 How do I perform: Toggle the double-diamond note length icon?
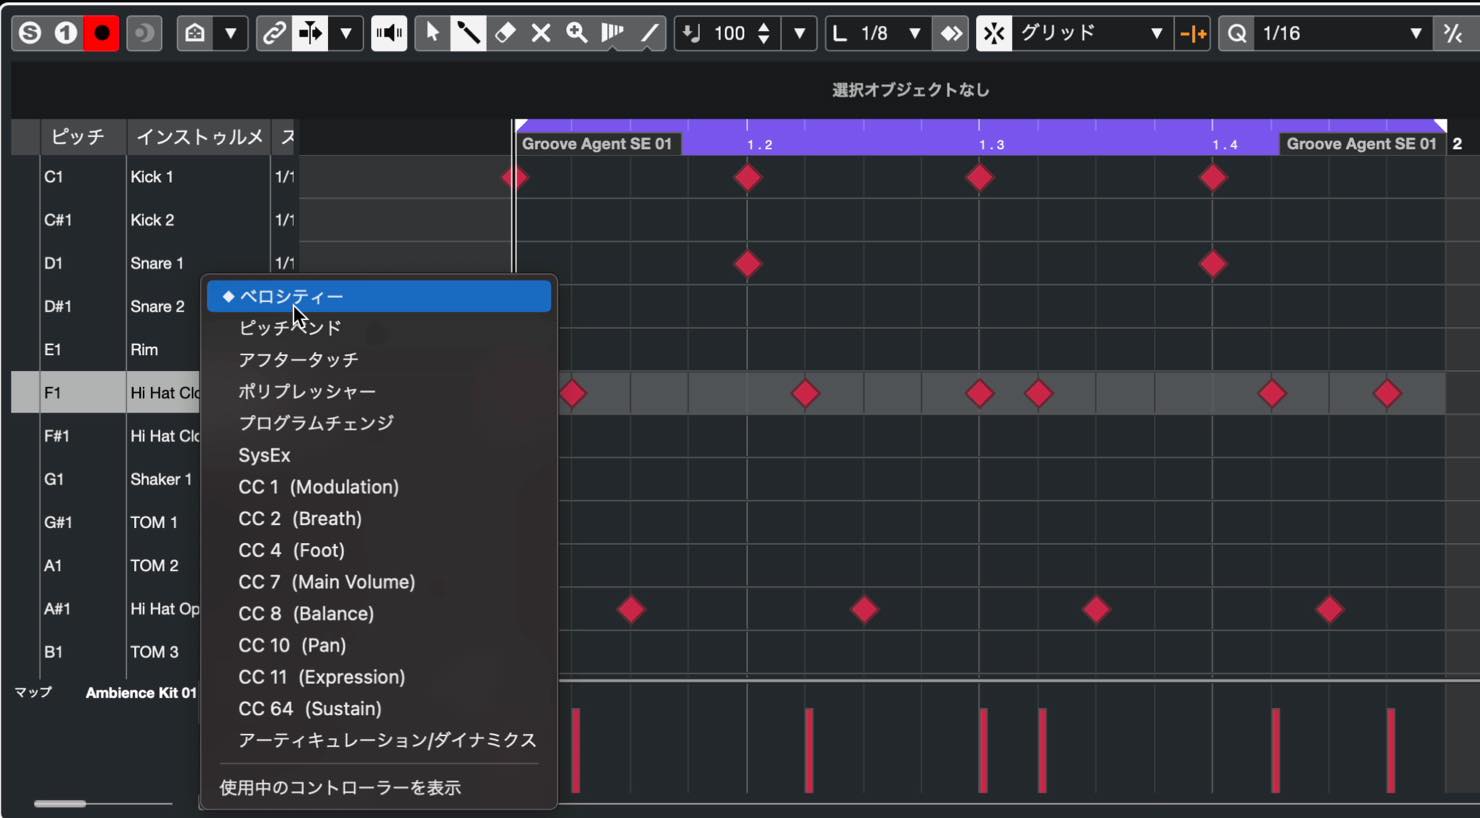coord(951,33)
